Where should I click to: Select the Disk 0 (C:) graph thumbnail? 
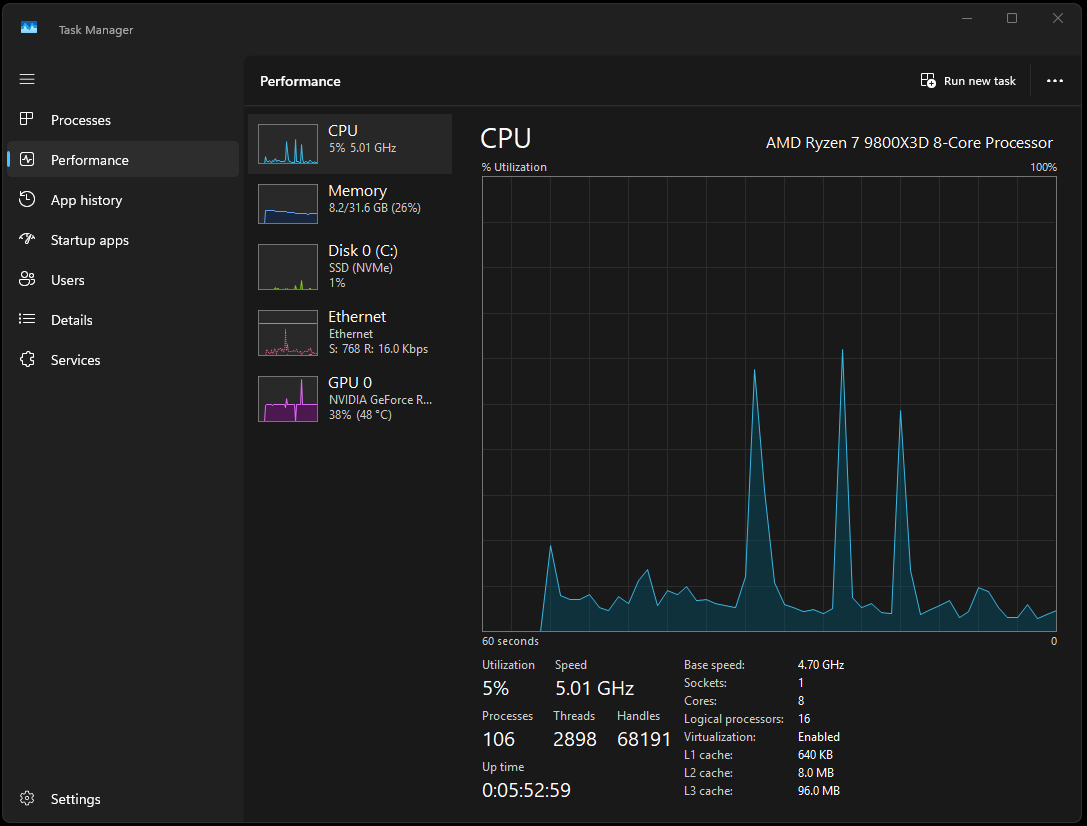288,267
